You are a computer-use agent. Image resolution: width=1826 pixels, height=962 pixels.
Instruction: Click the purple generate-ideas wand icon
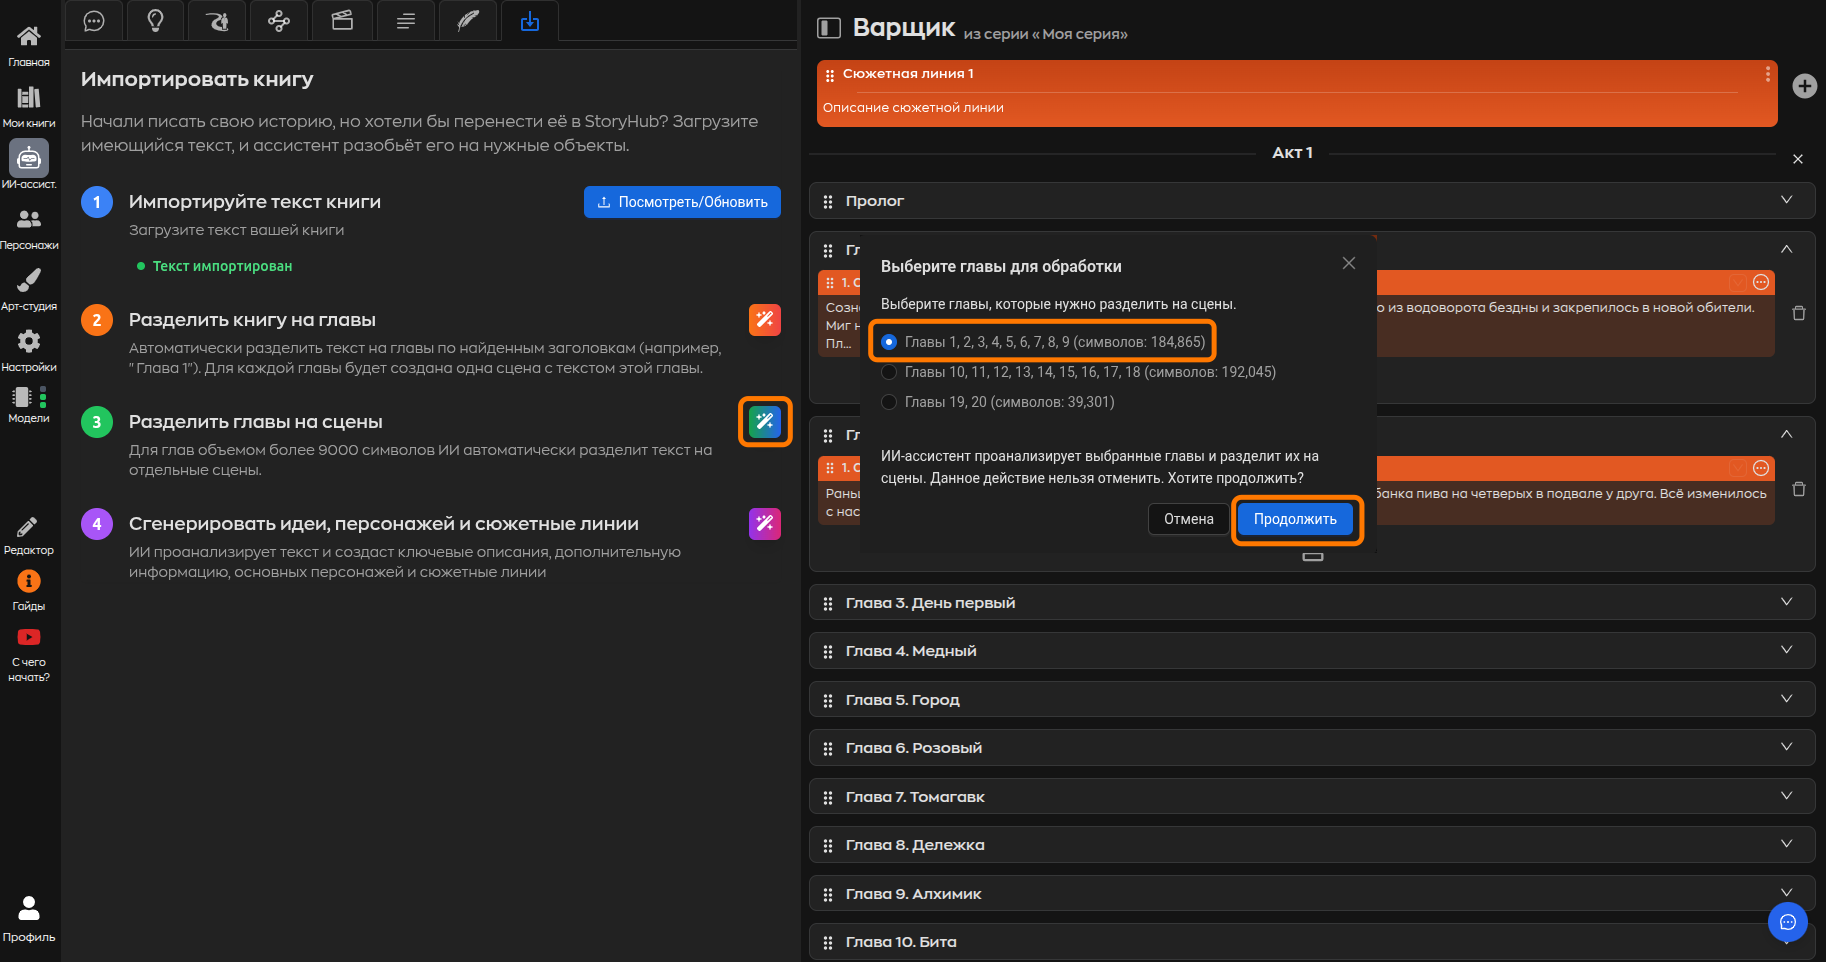(765, 523)
